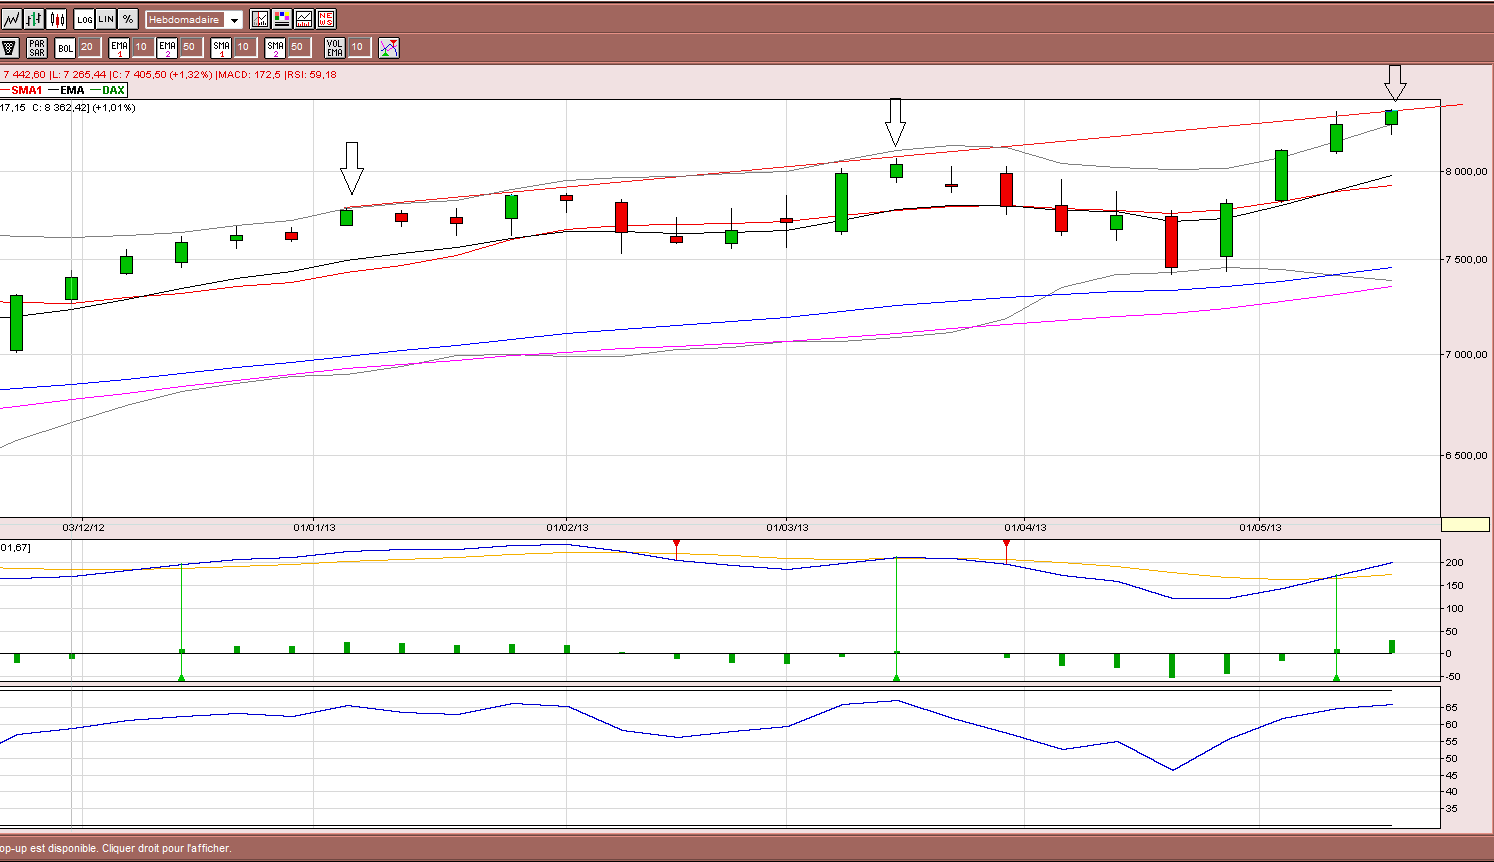1494x862 pixels.
Task: Click the 35 RSI scale label
Action: tap(1452, 809)
